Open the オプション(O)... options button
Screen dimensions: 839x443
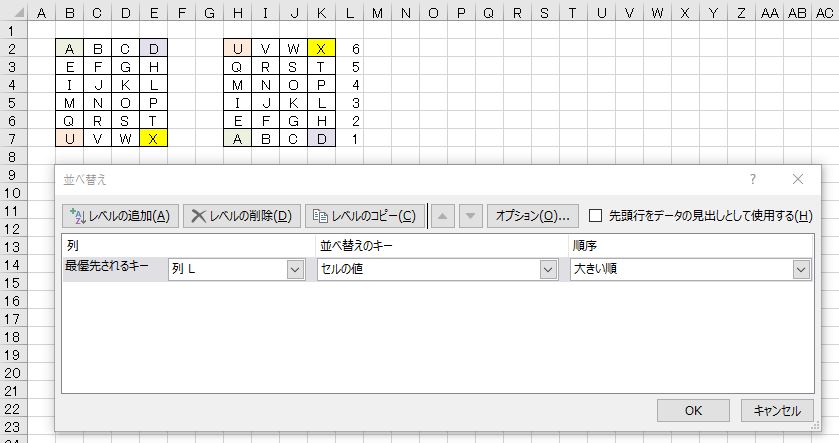tap(532, 216)
